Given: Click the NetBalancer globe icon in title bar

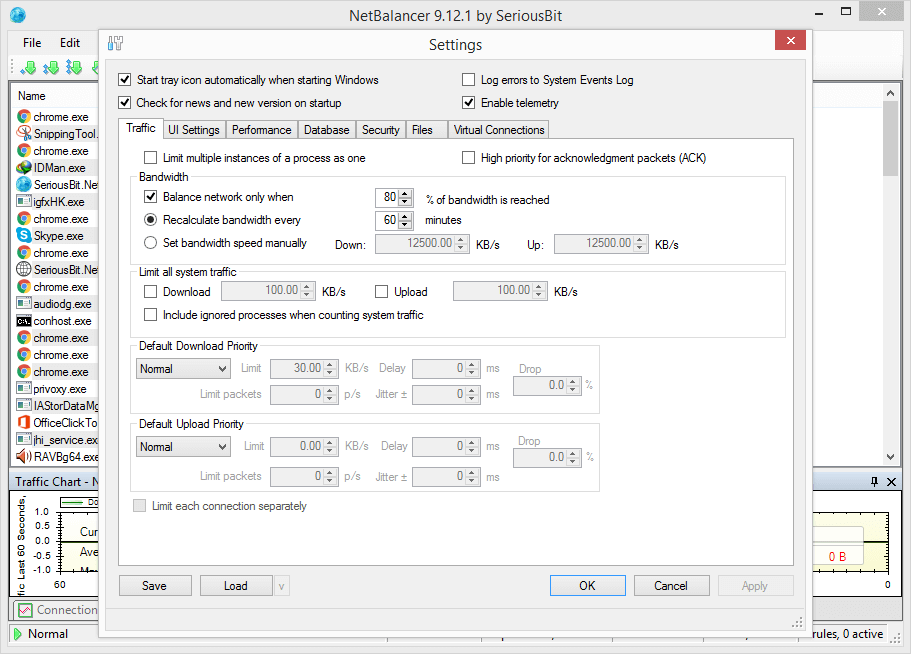Looking at the screenshot, I should point(17,15).
